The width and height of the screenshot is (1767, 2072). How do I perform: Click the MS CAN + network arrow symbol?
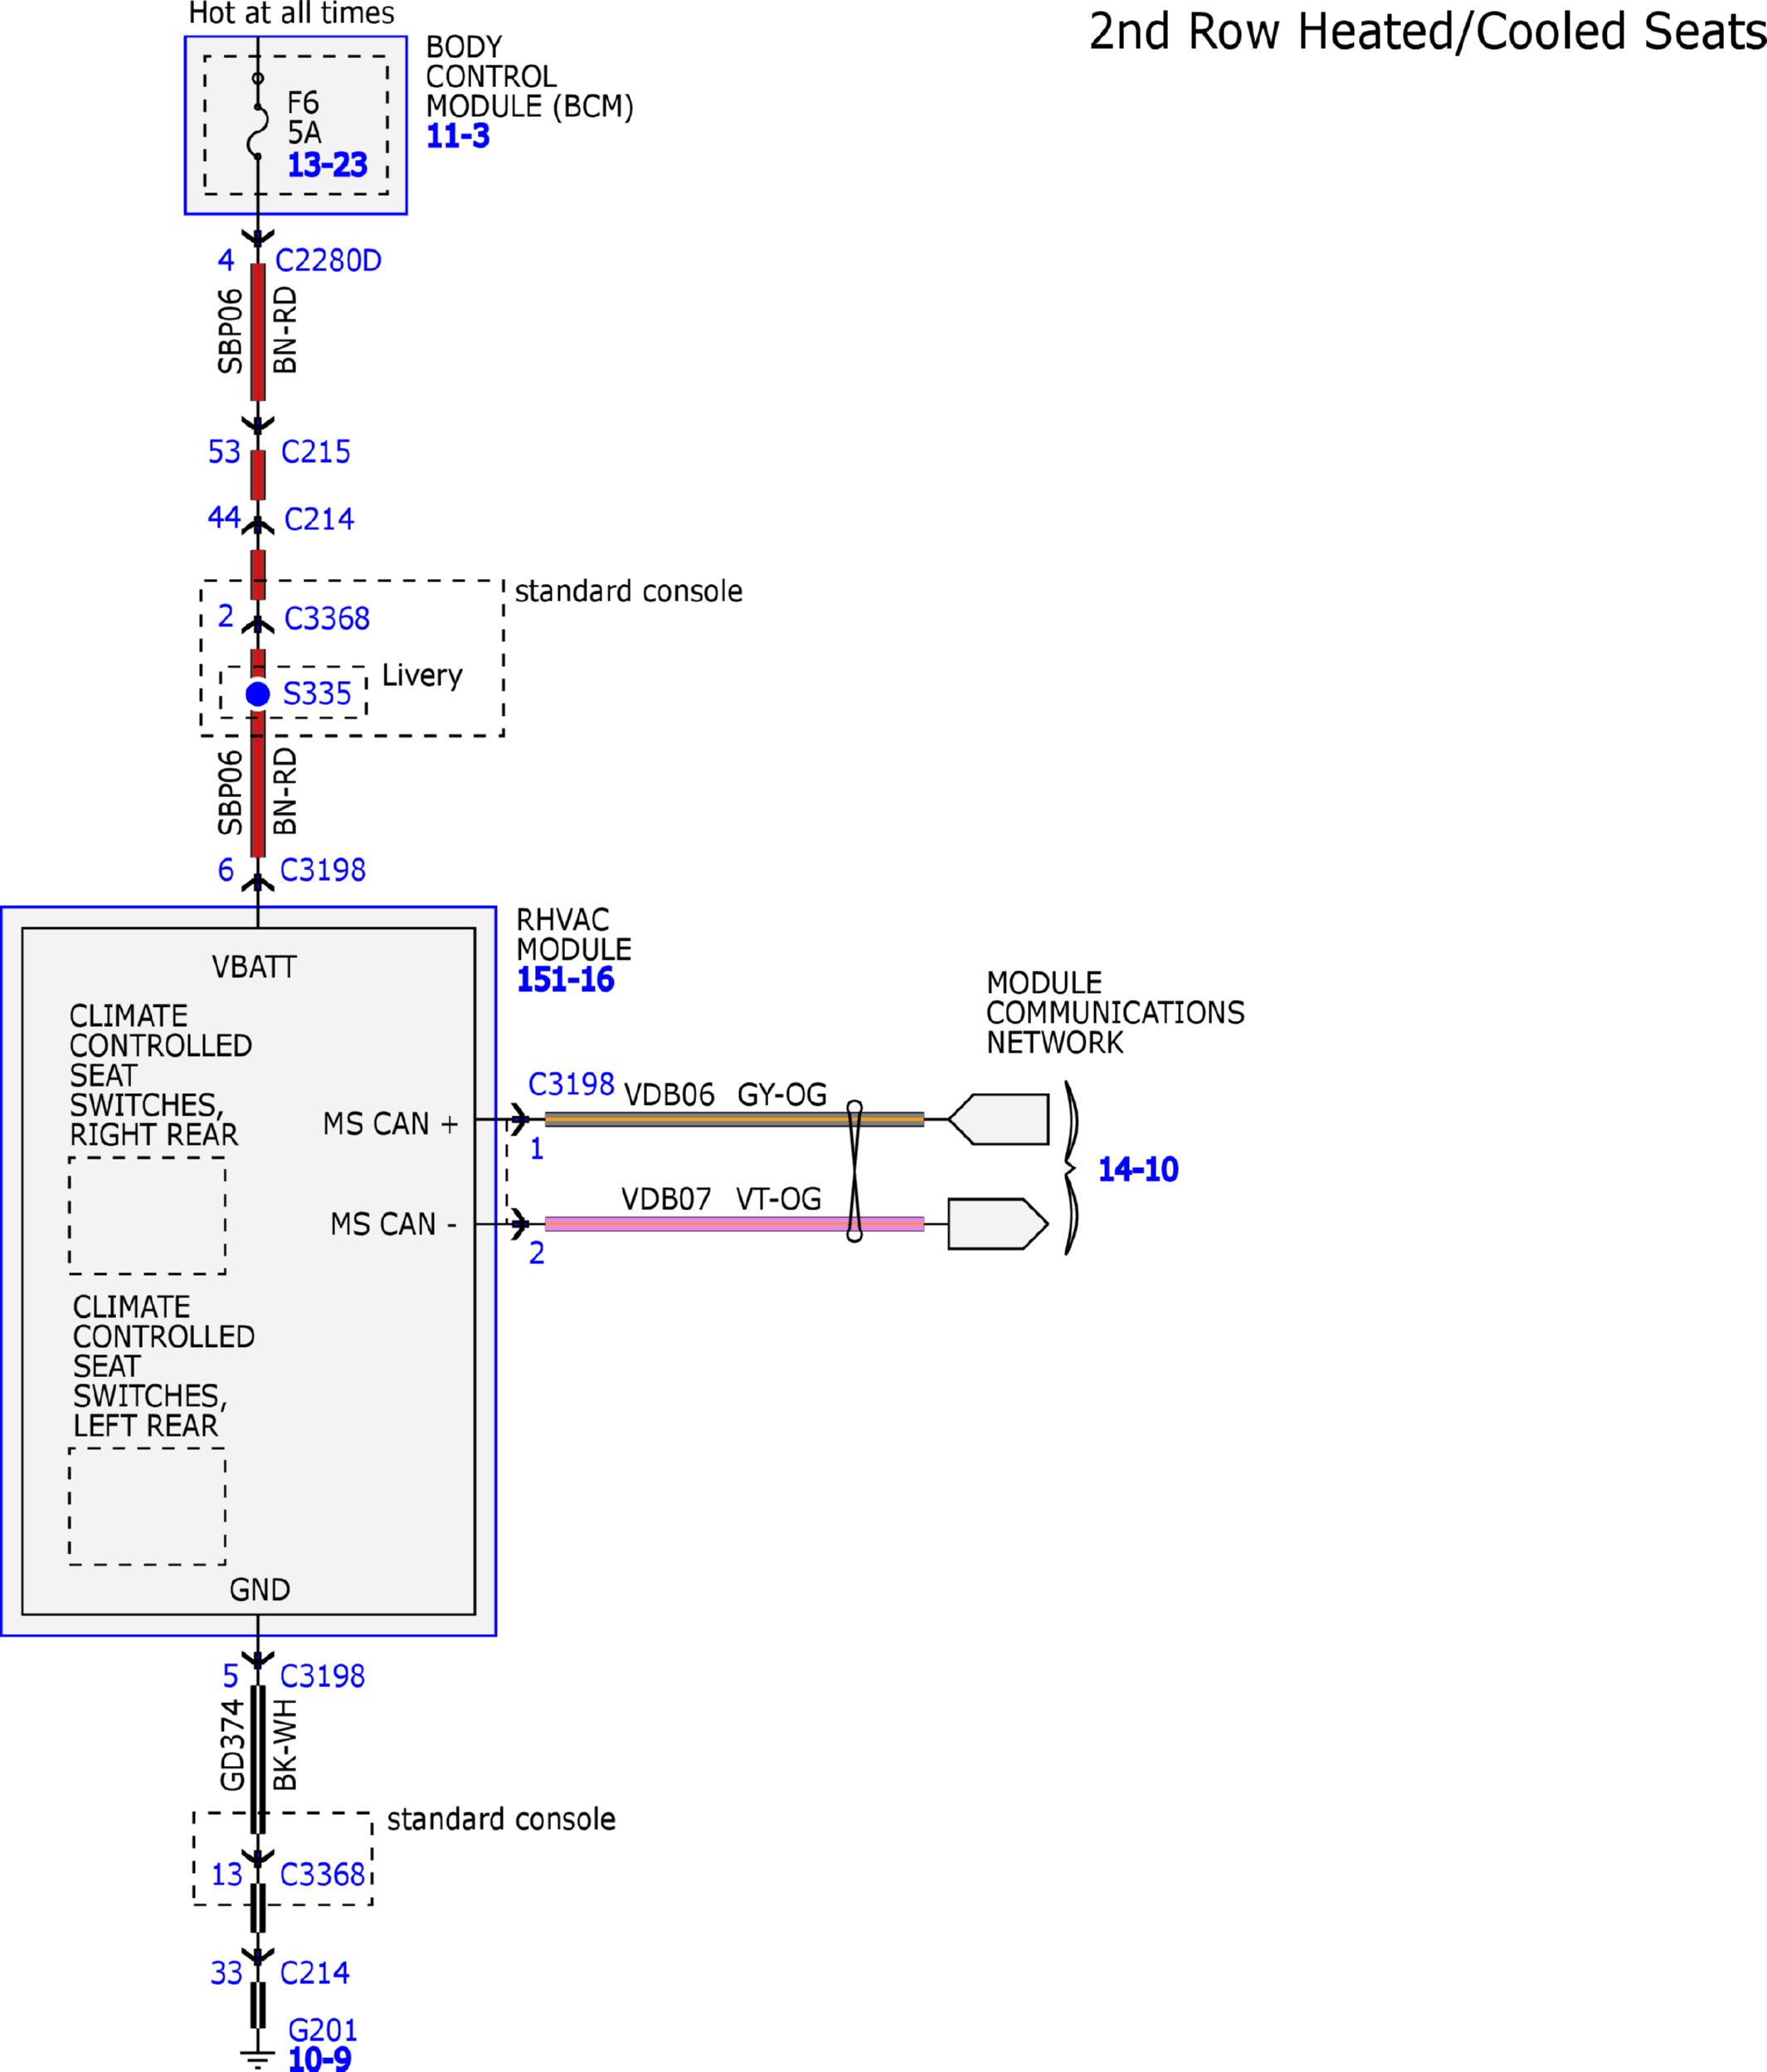tap(998, 1119)
